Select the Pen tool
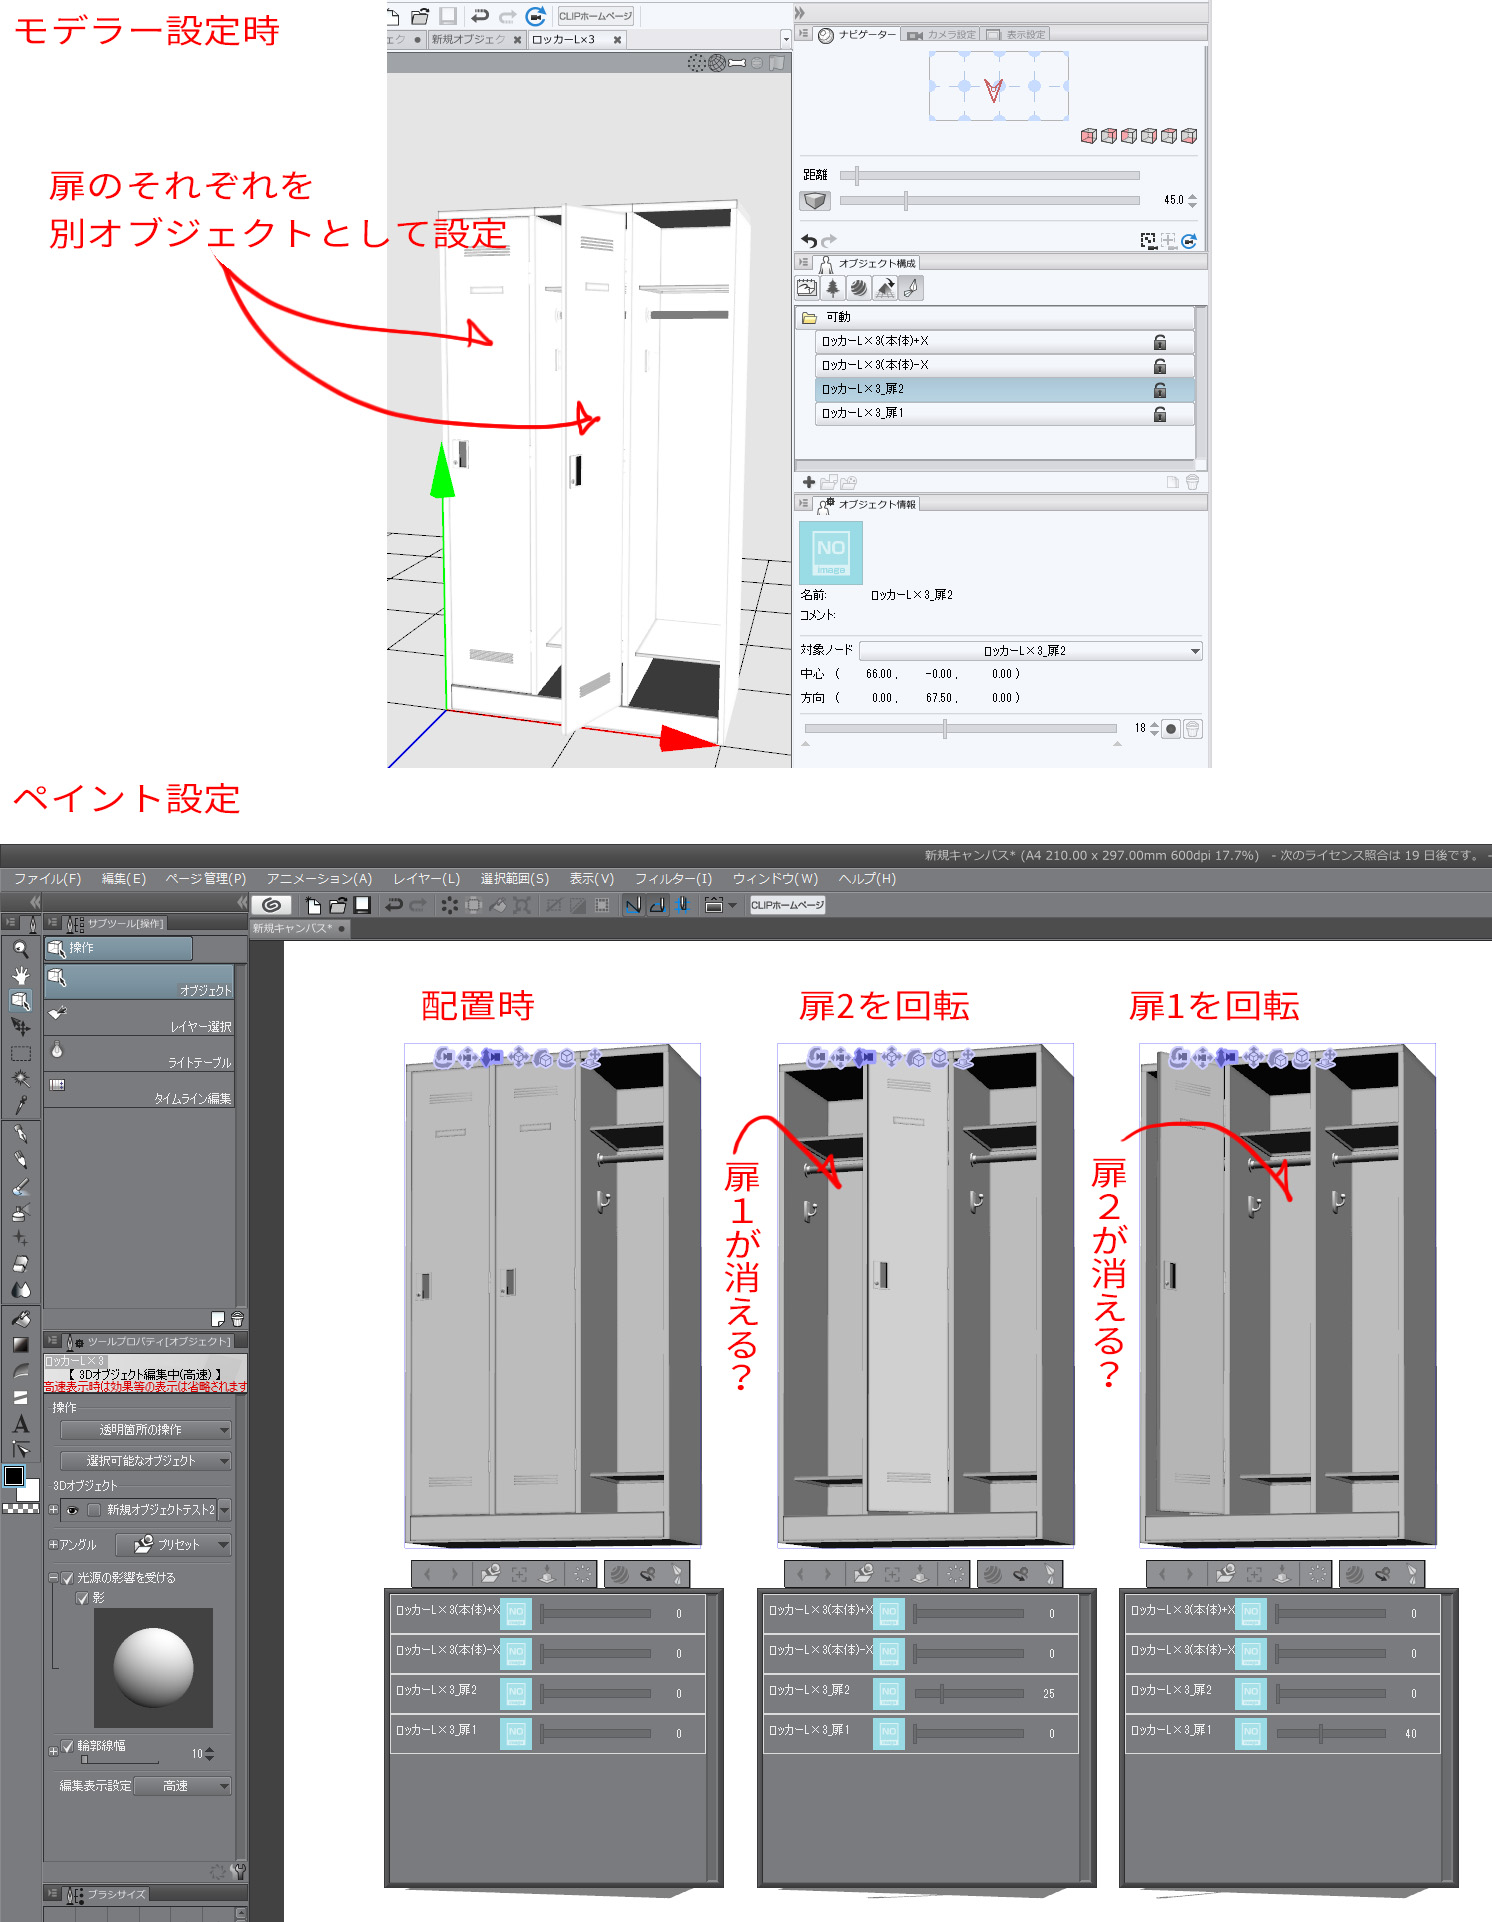 (20, 1134)
